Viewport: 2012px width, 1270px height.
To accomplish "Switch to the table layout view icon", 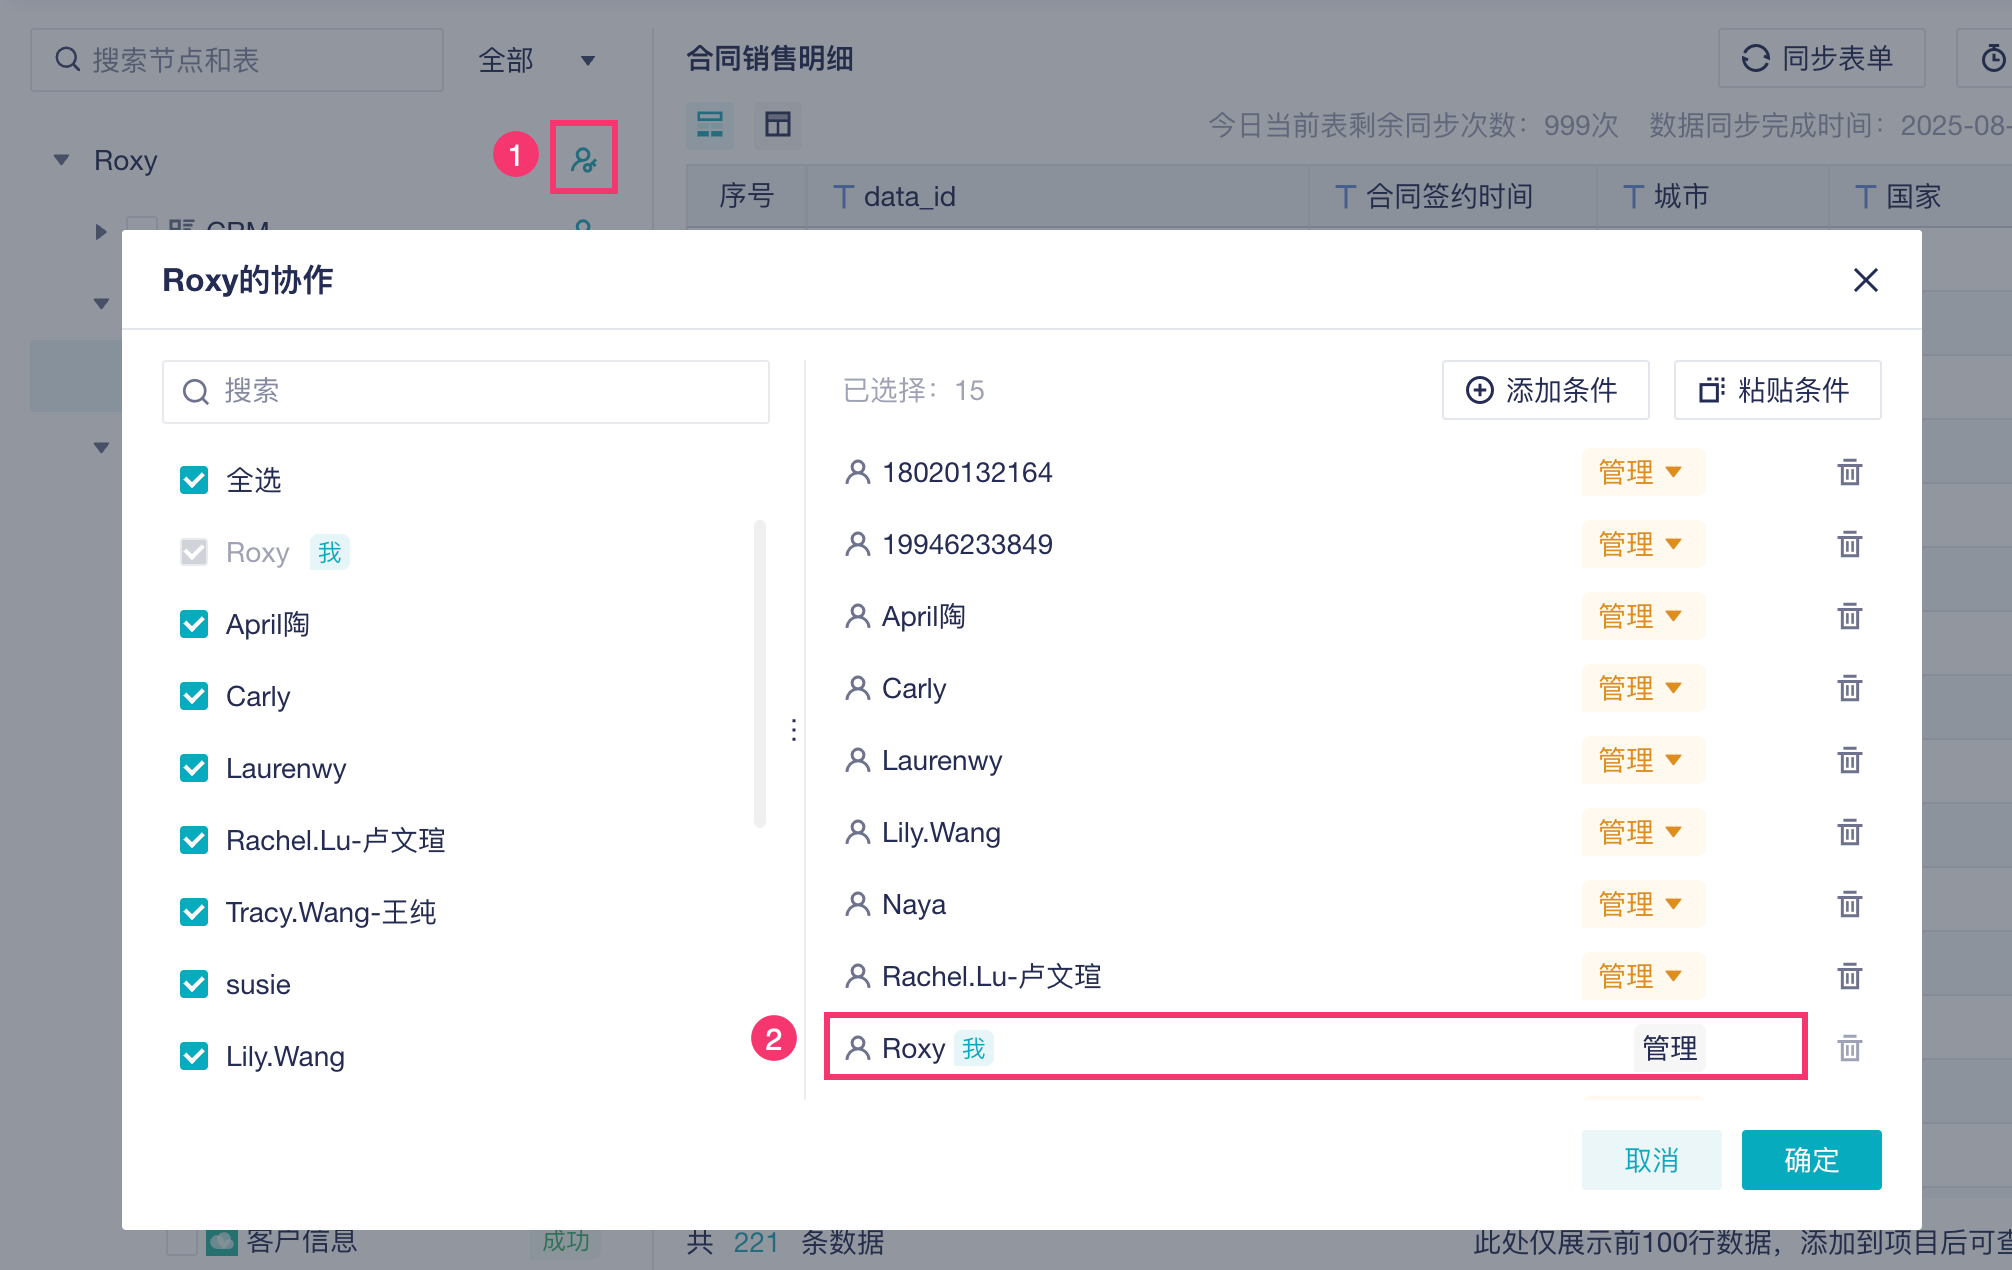I will (777, 125).
